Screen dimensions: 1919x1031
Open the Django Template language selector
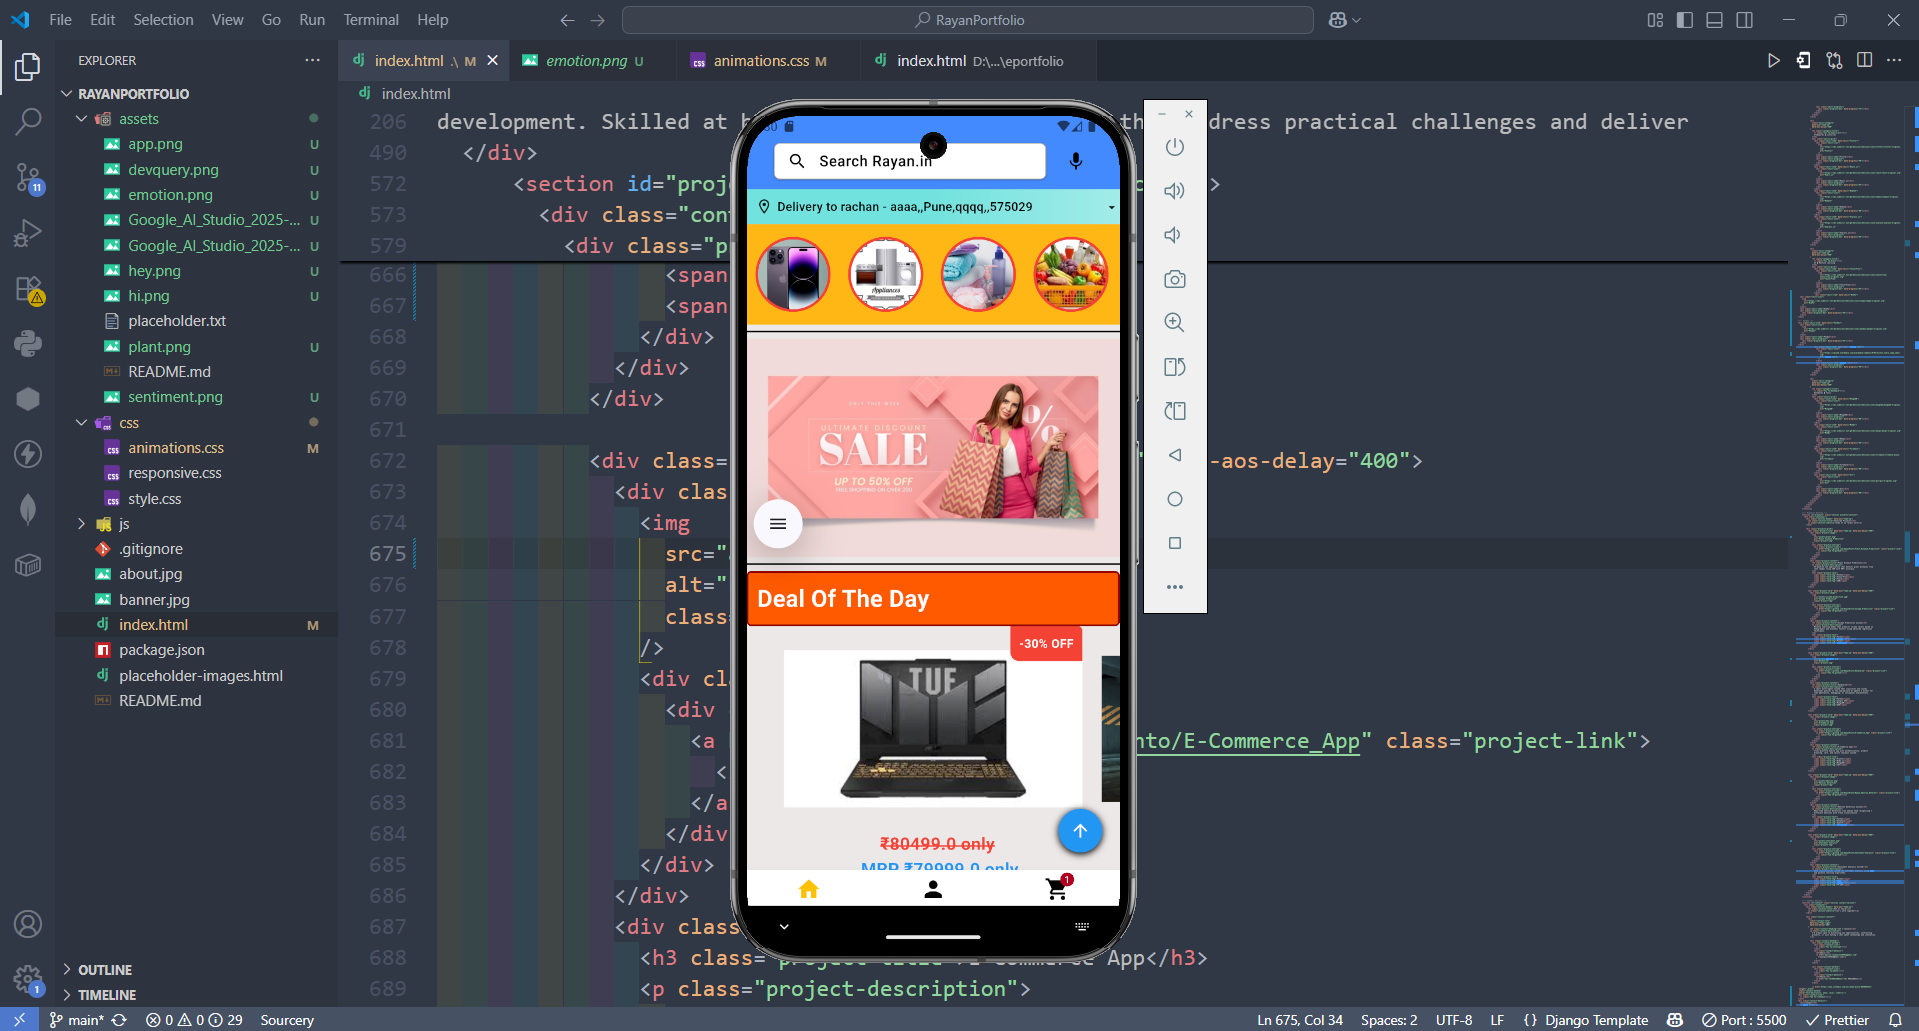point(1595,1020)
